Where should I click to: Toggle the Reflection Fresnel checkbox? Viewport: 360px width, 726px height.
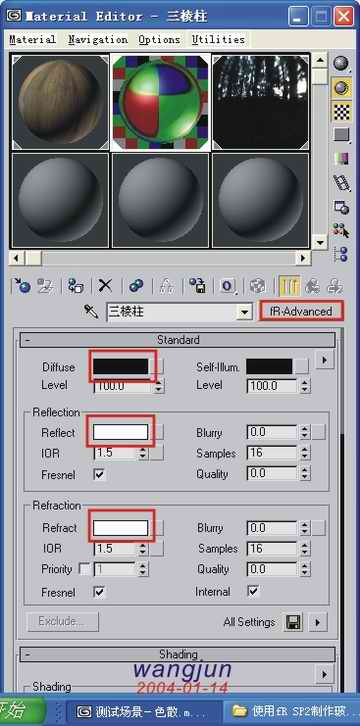tap(99, 475)
